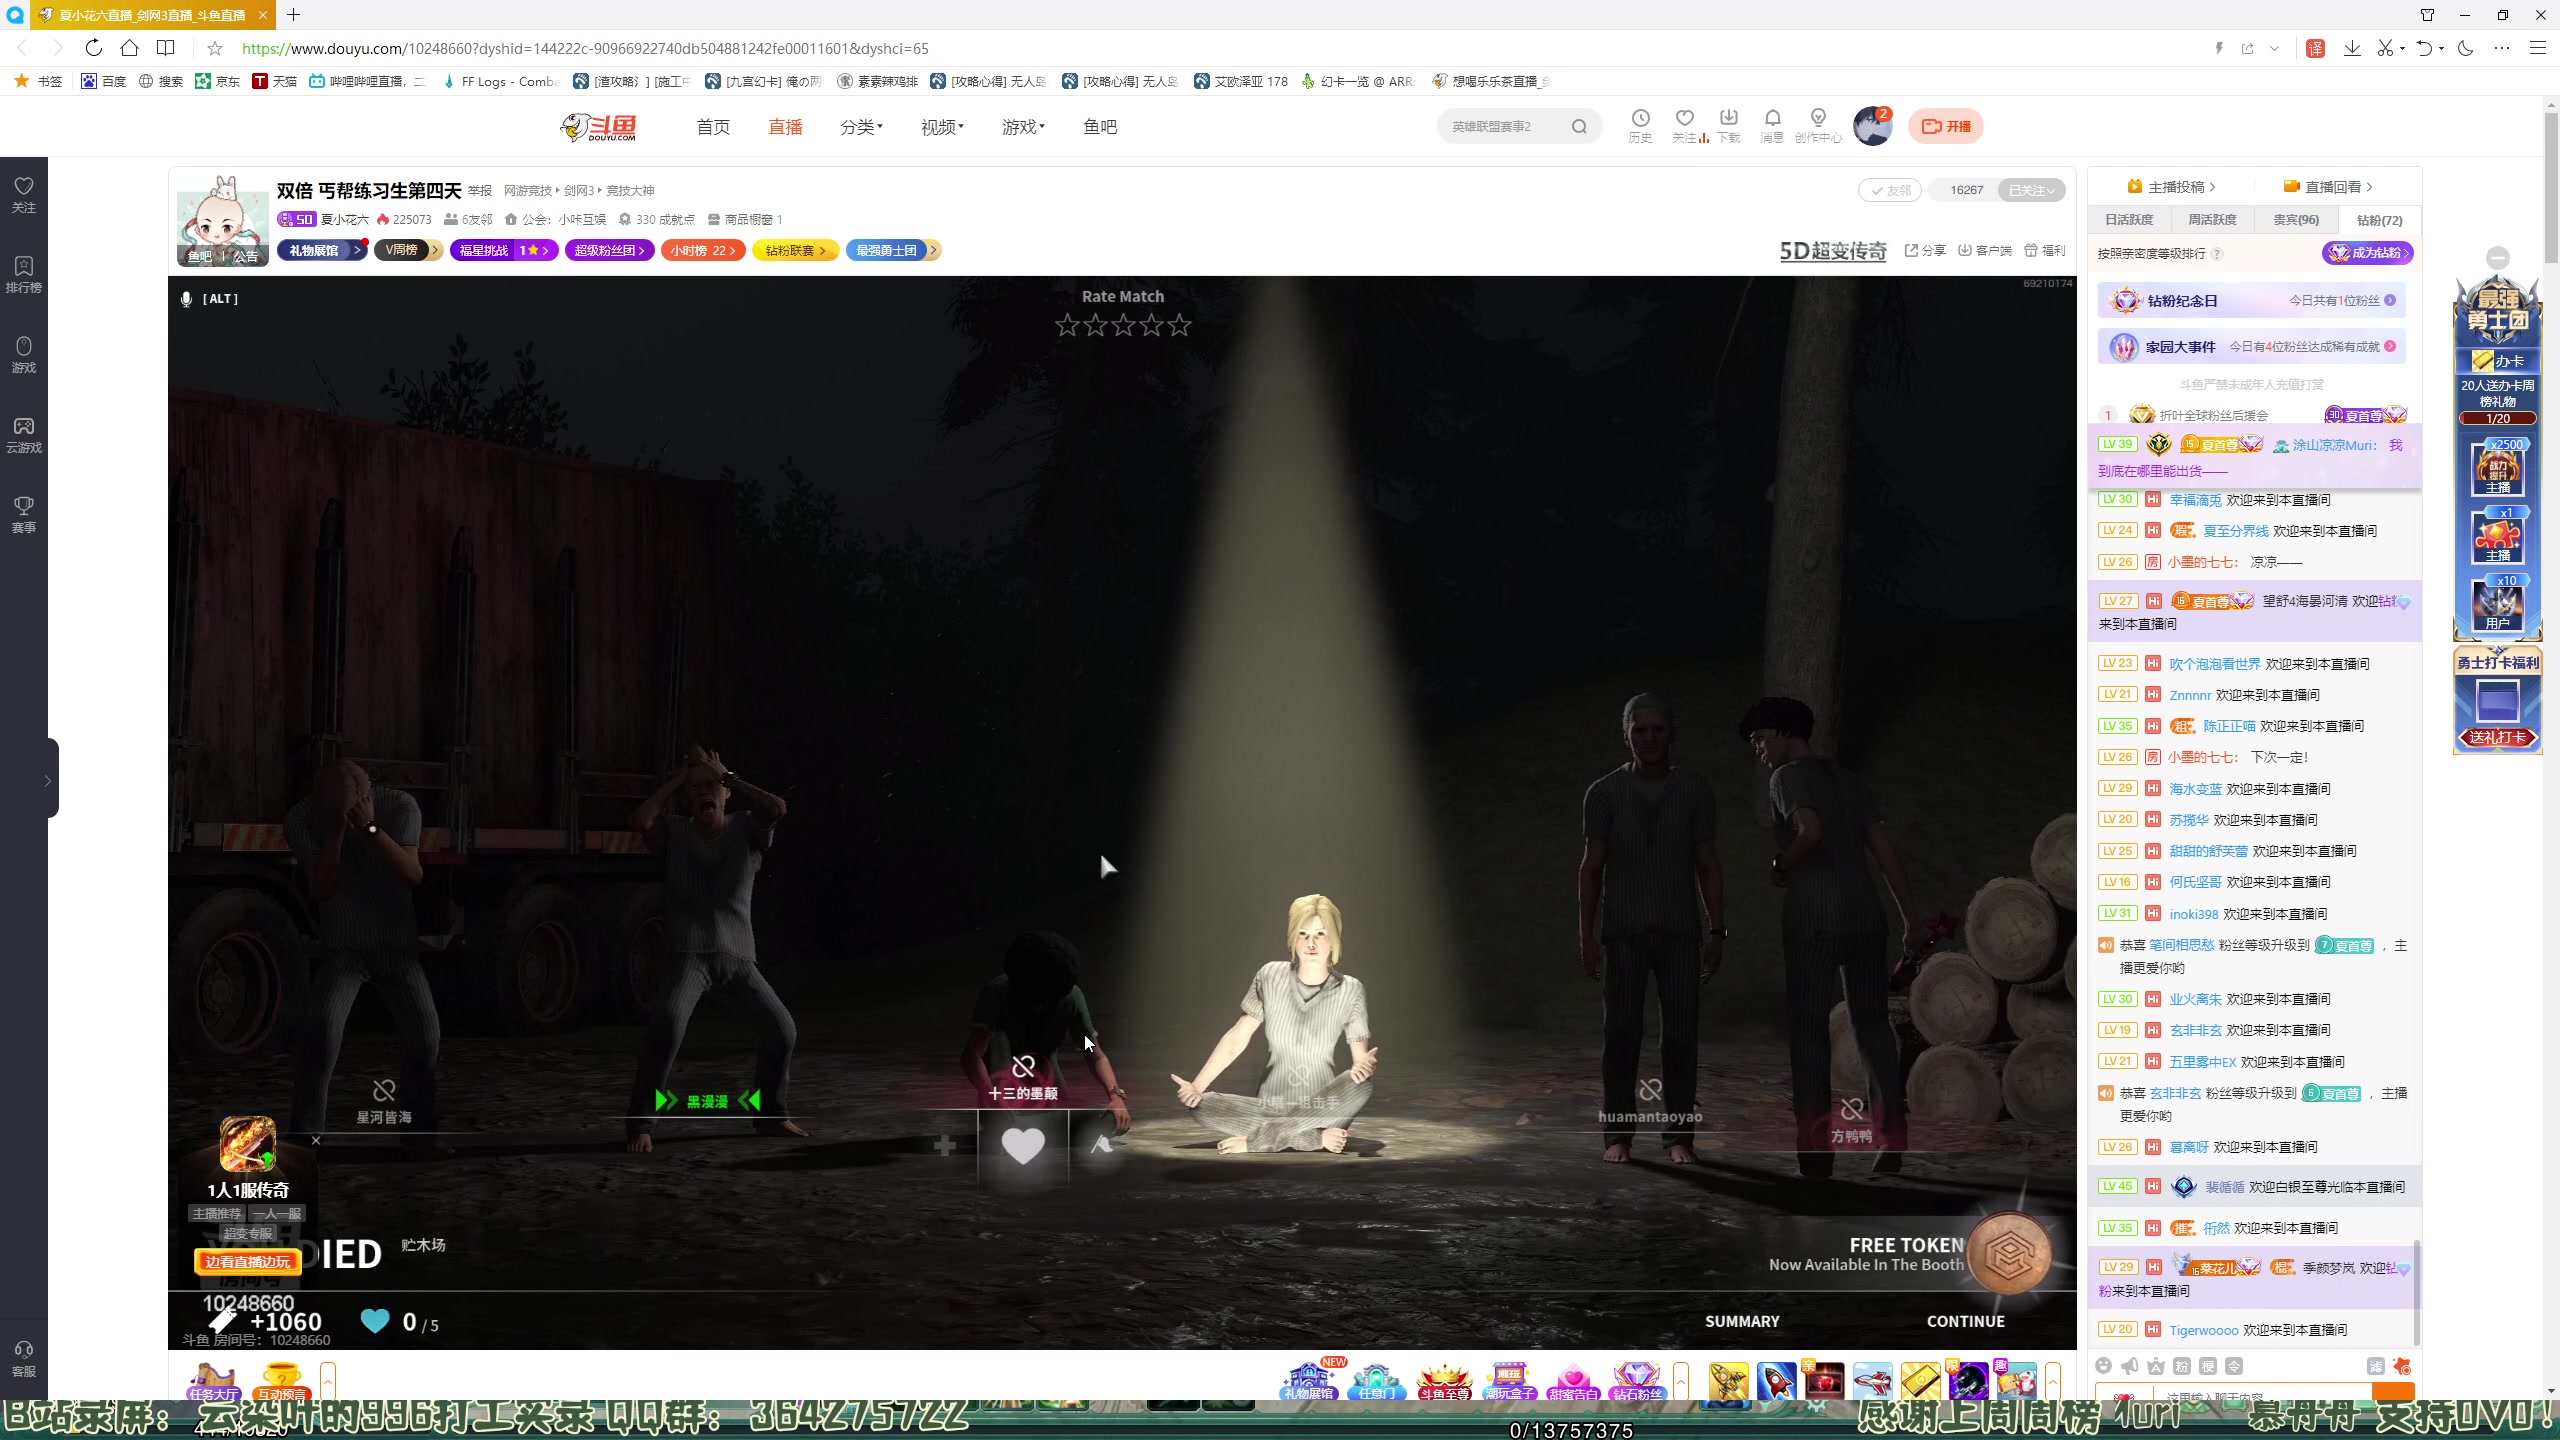Open dropdown arrow beside browser undo icon

tap(2441, 48)
